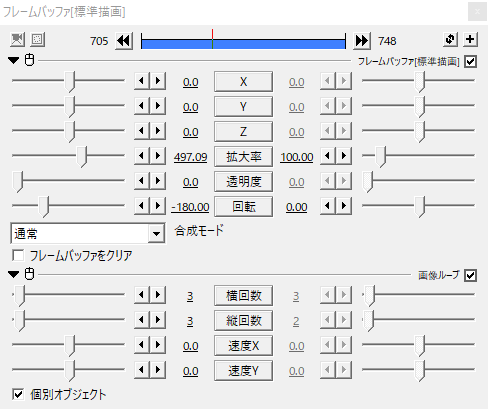Click the Z parameter button
Image resolution: width=488 pixels, height=409 pixels.
pyautogui.click(x=243, y=132)
